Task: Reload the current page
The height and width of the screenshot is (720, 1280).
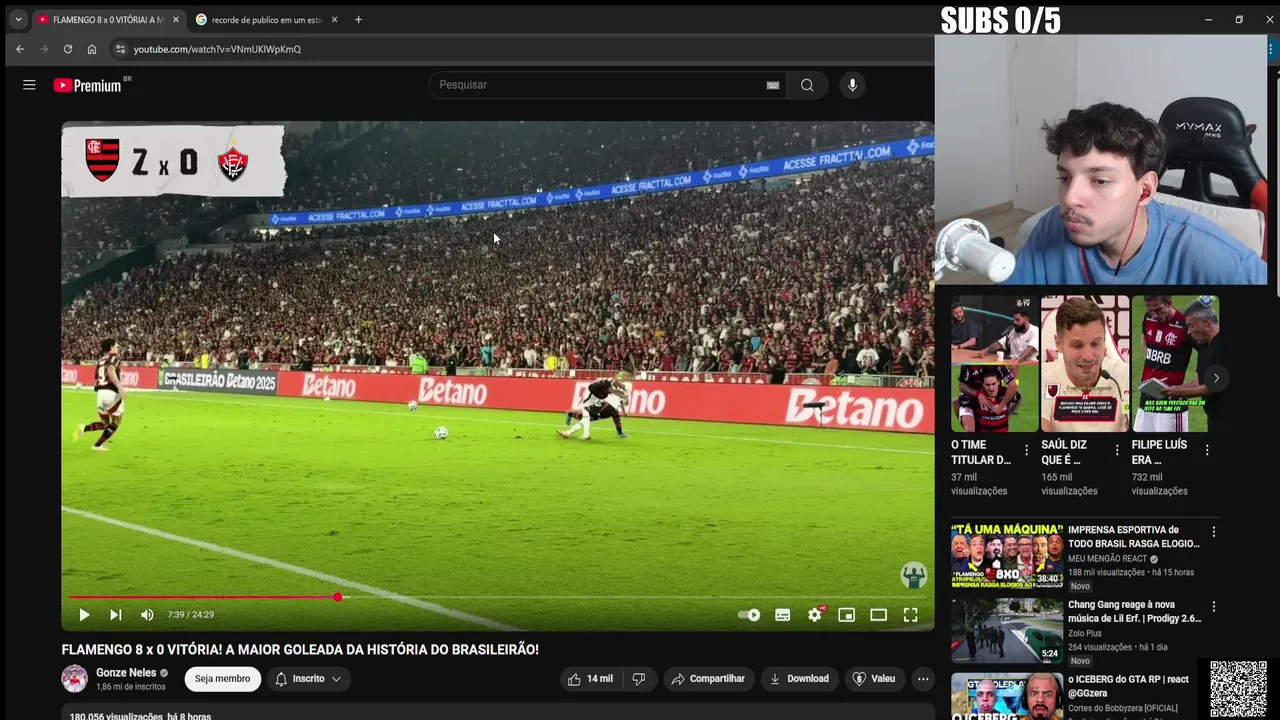Action: click(68, 49)
